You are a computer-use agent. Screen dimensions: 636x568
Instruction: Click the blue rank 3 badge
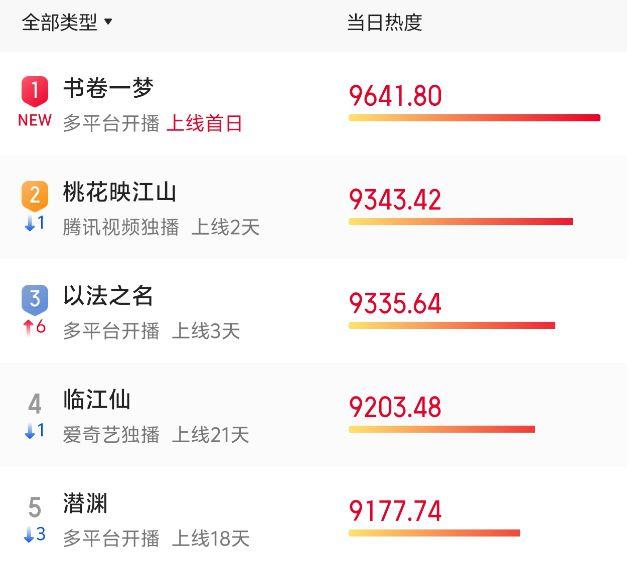pos(35,300)
